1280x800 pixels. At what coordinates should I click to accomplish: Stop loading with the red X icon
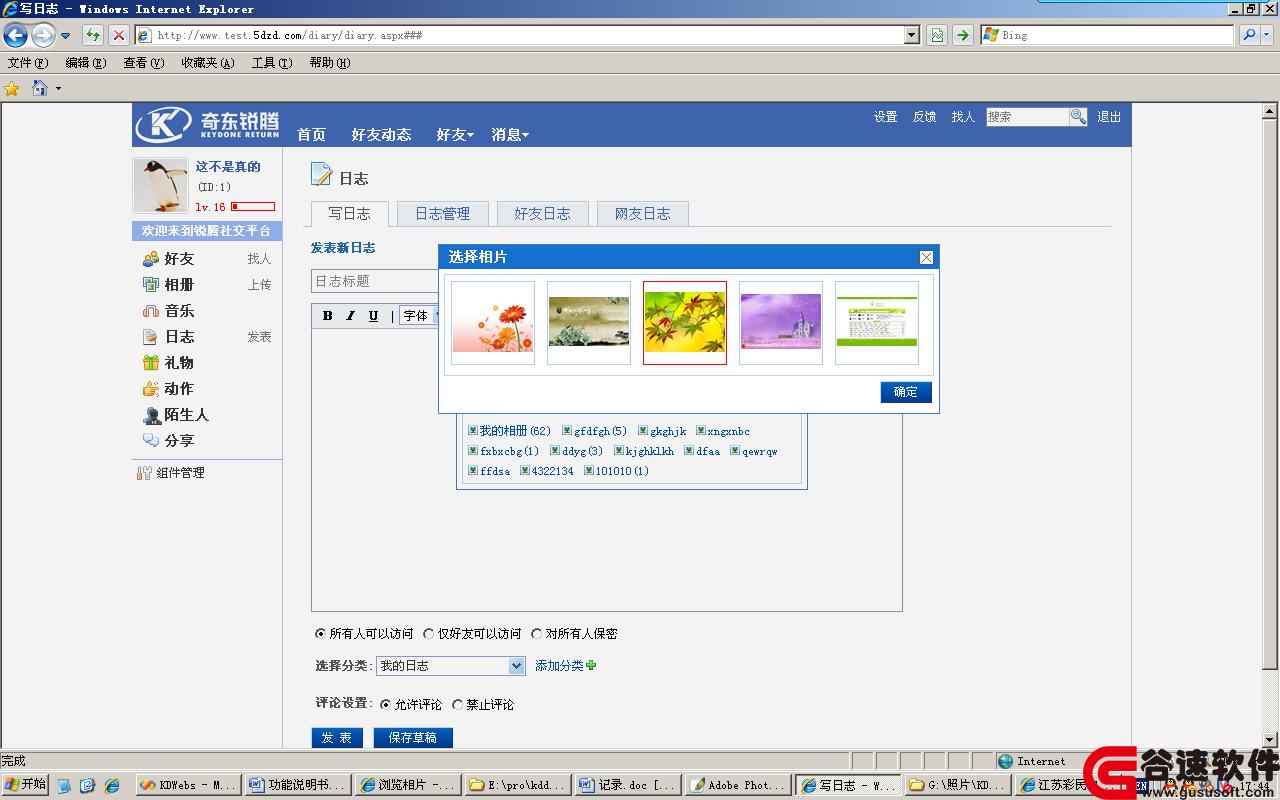point(119,35)
